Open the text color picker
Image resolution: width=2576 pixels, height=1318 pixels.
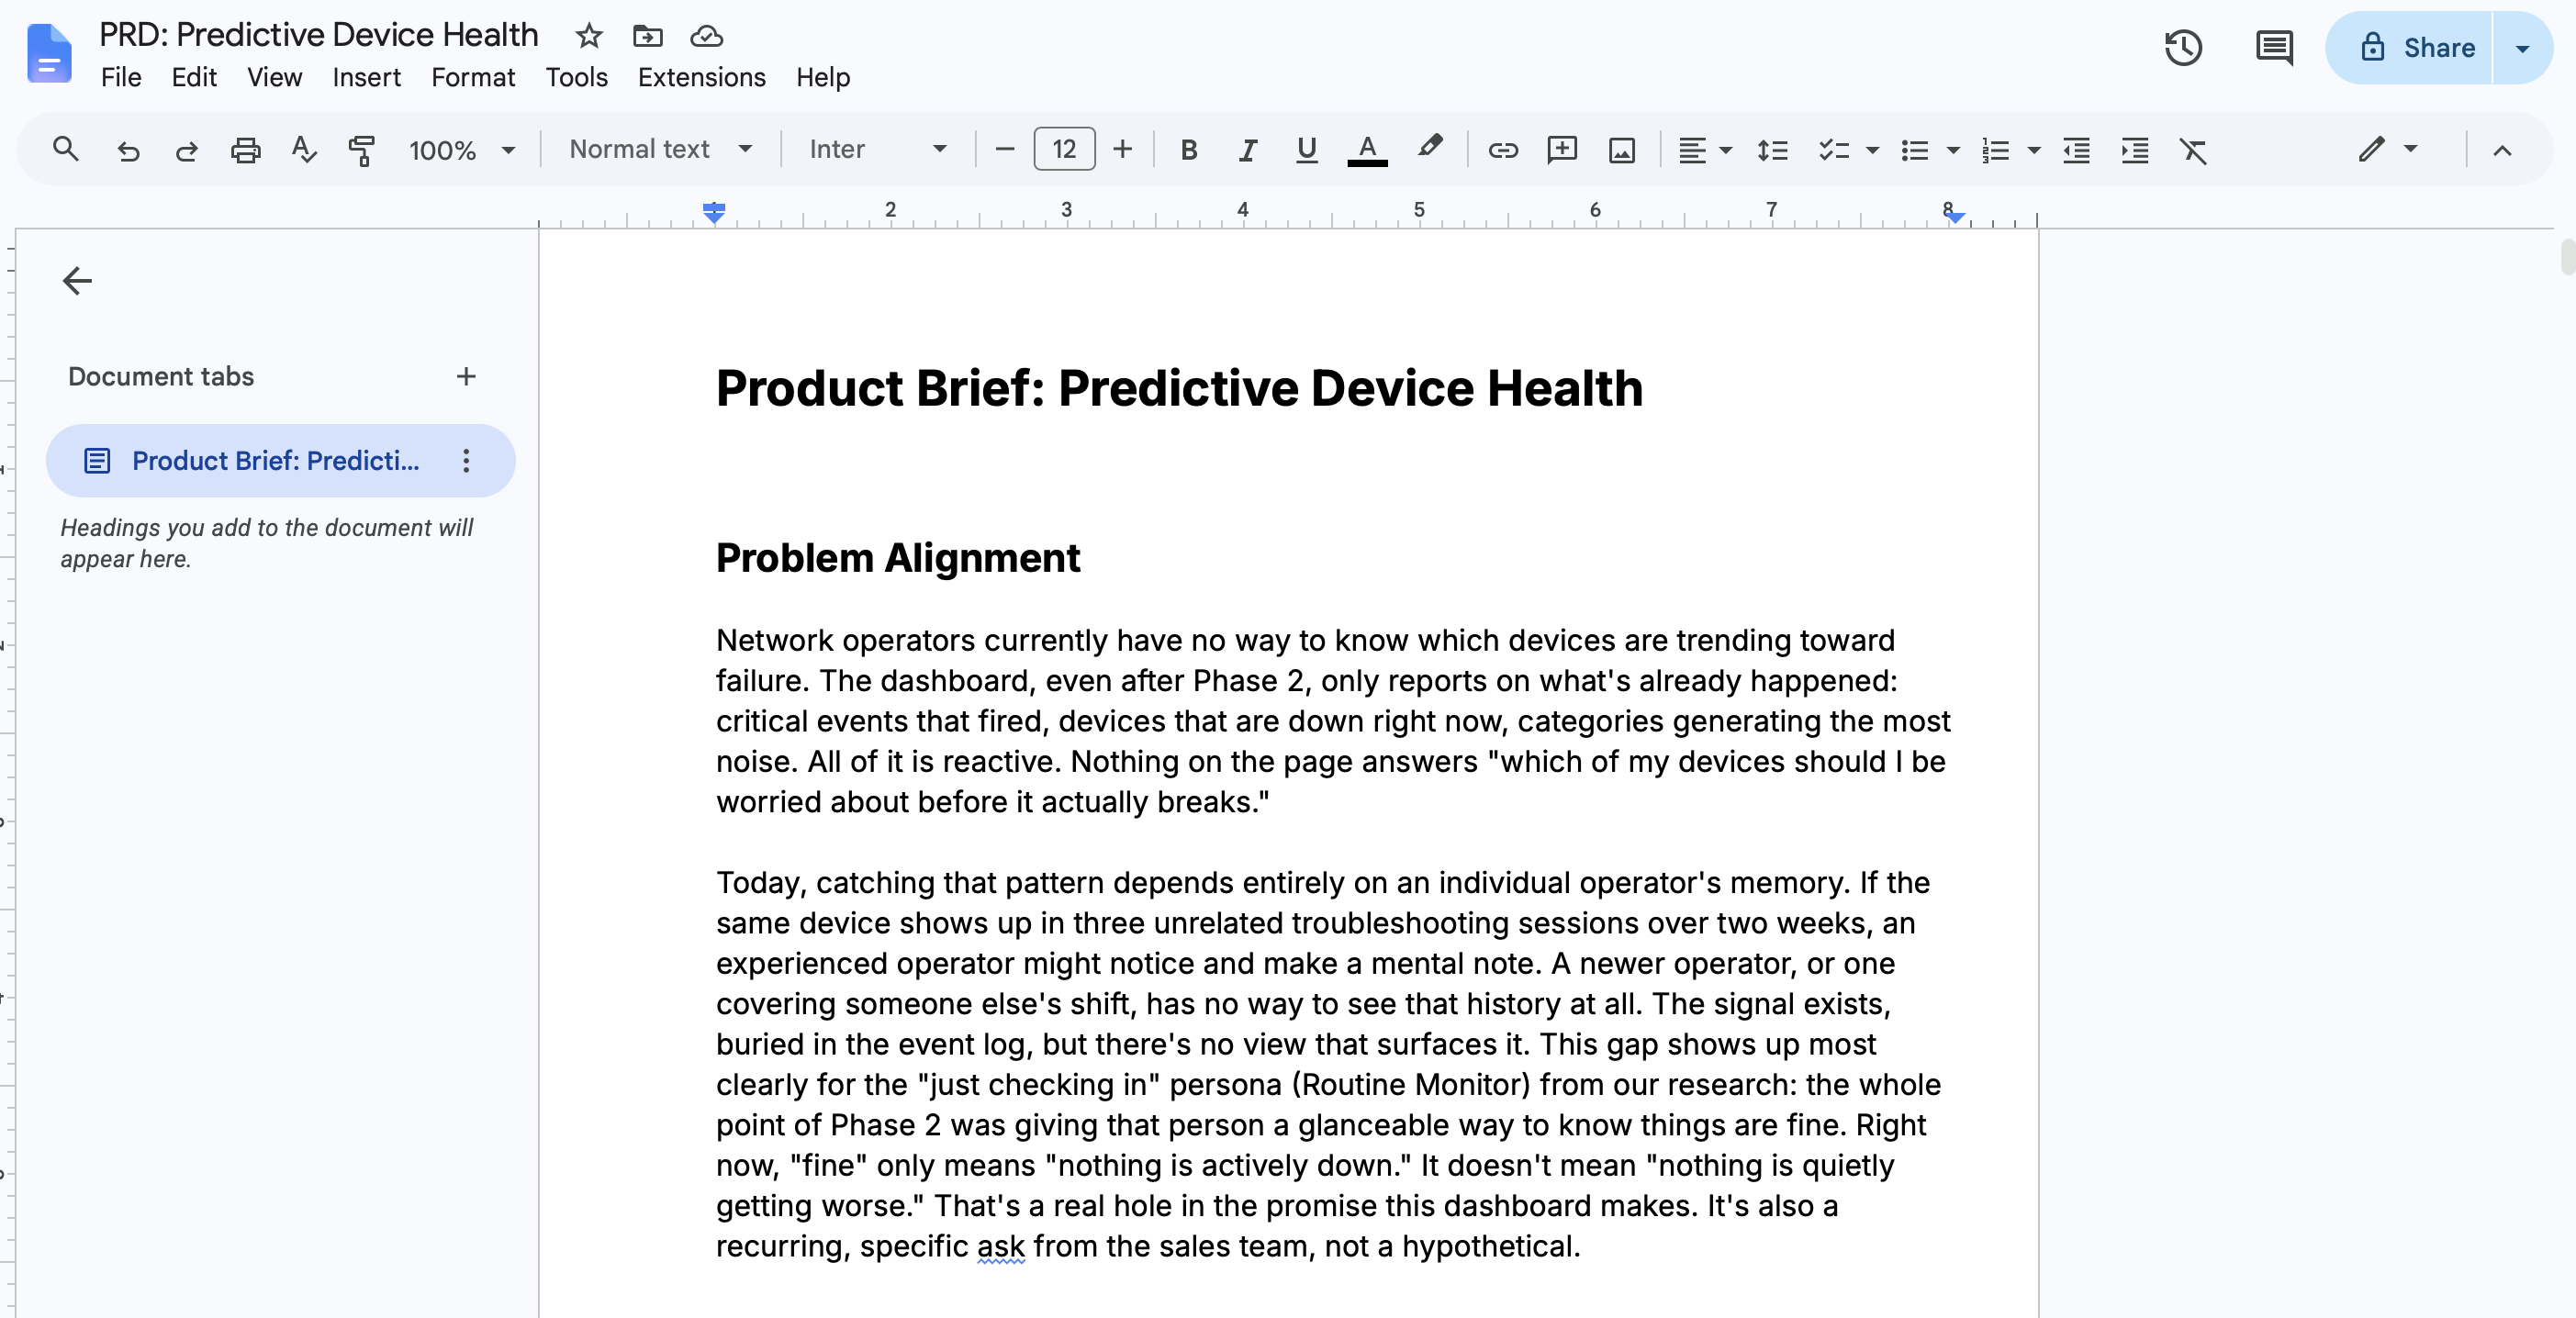click(x=1367, y=150)
